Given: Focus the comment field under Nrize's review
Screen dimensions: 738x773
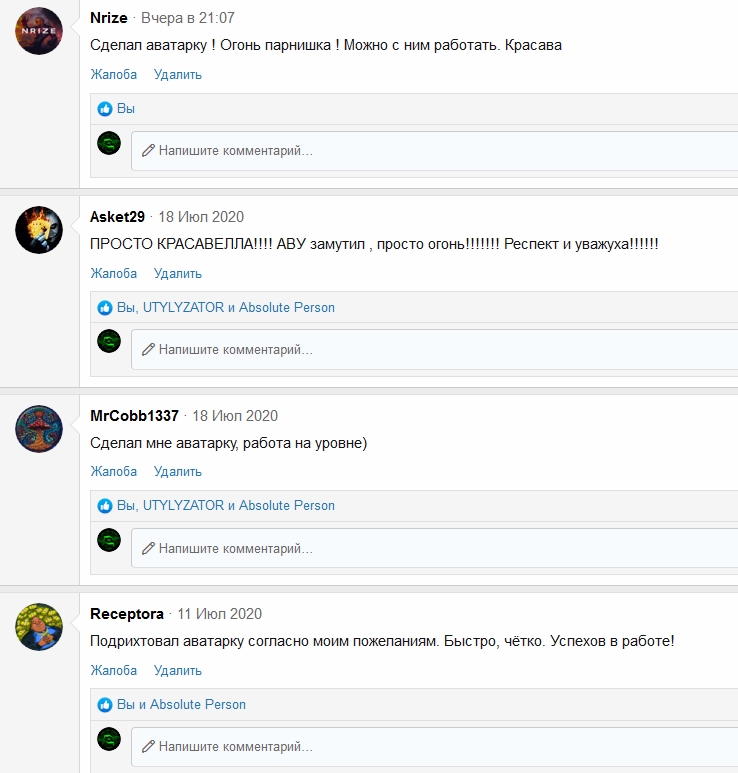Looking at the screenshot, I should coord(434,151).
